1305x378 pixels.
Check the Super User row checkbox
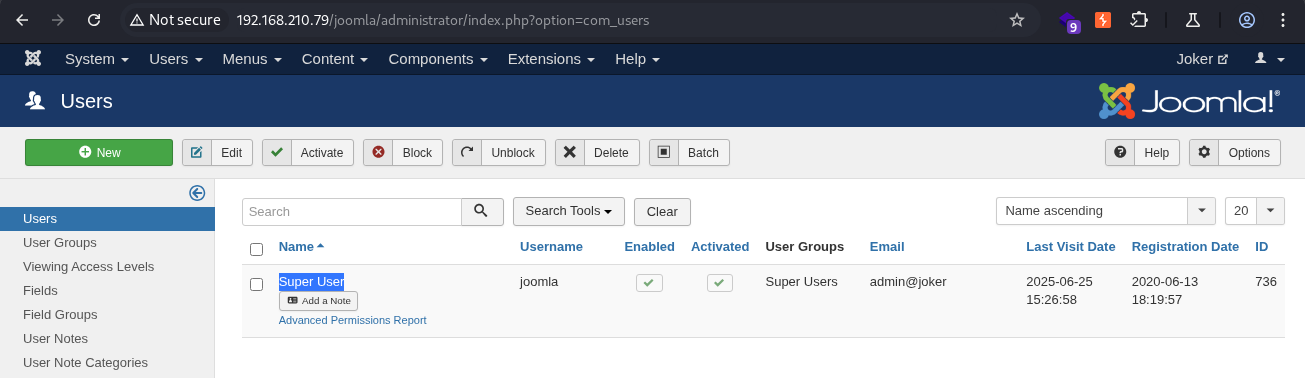[256, 284]
